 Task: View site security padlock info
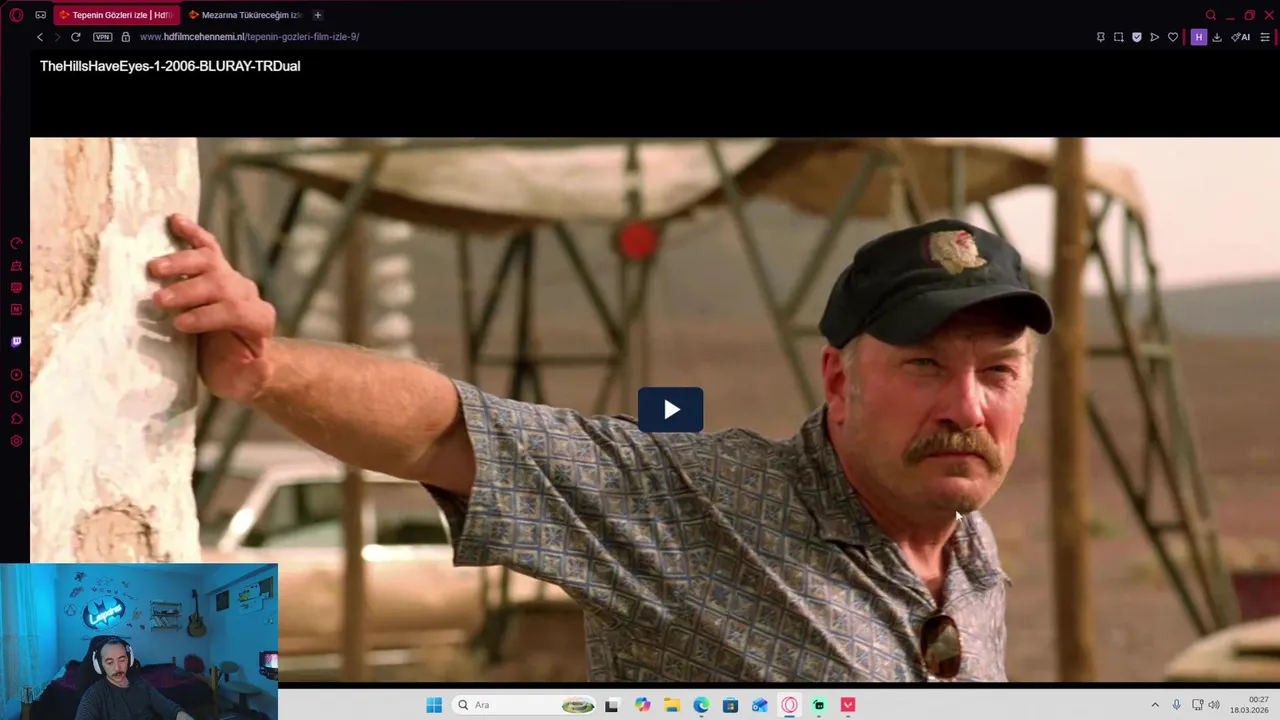point(125,37)
